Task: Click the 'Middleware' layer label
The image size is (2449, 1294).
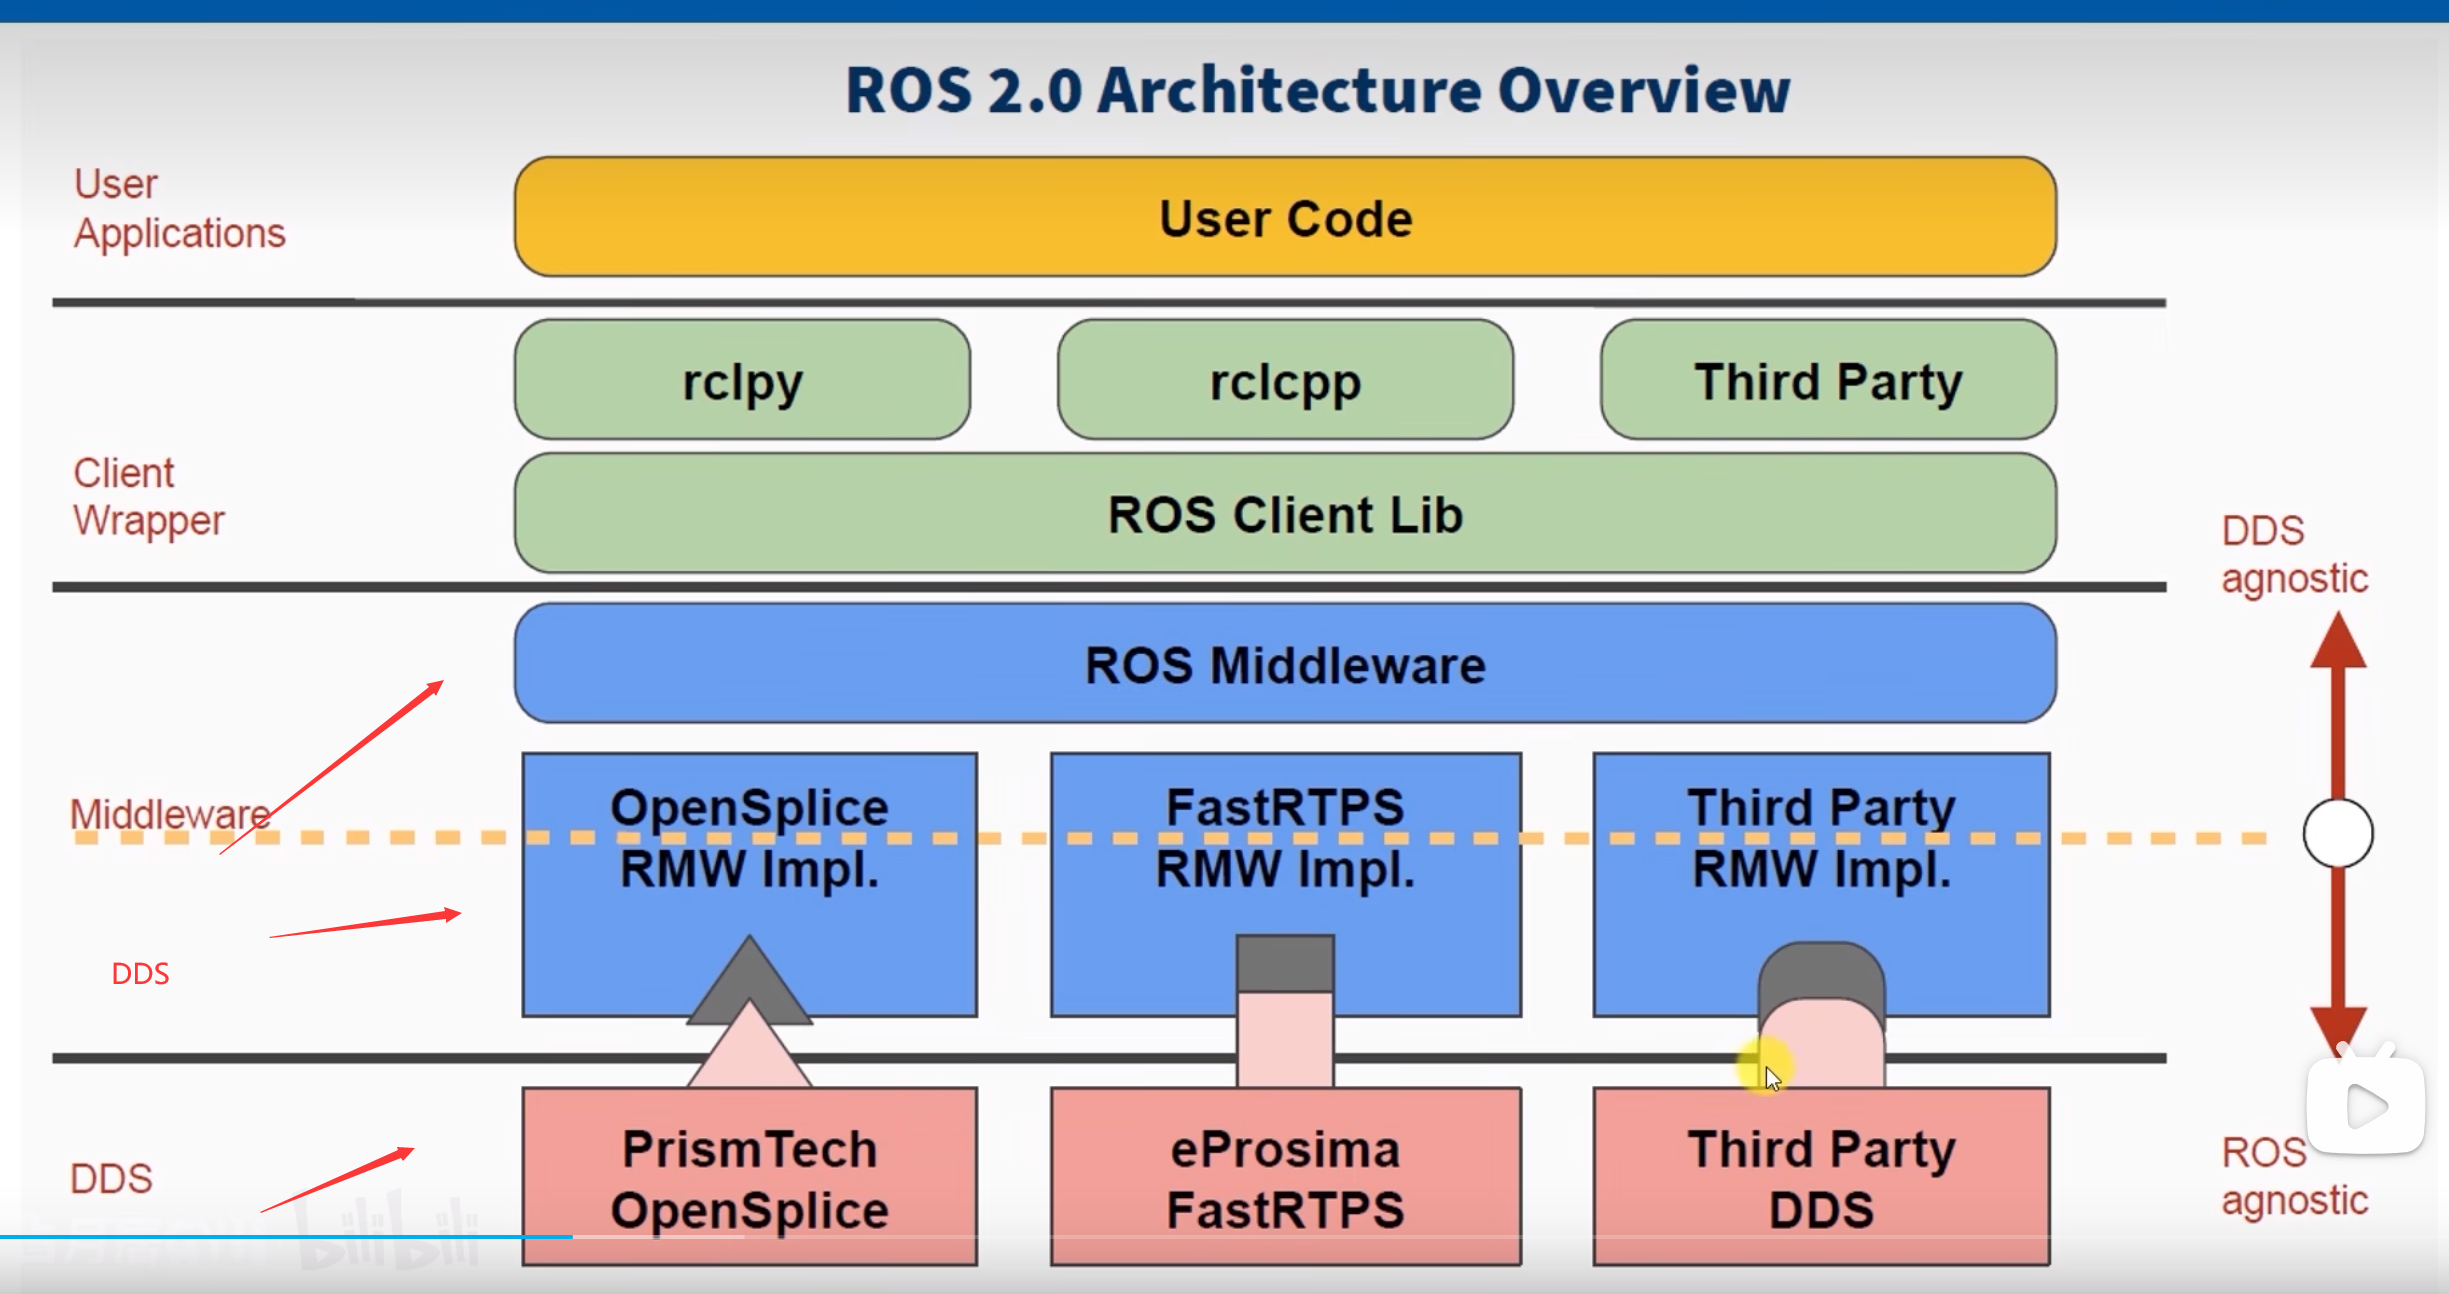Action: click(x=170, y=814)
